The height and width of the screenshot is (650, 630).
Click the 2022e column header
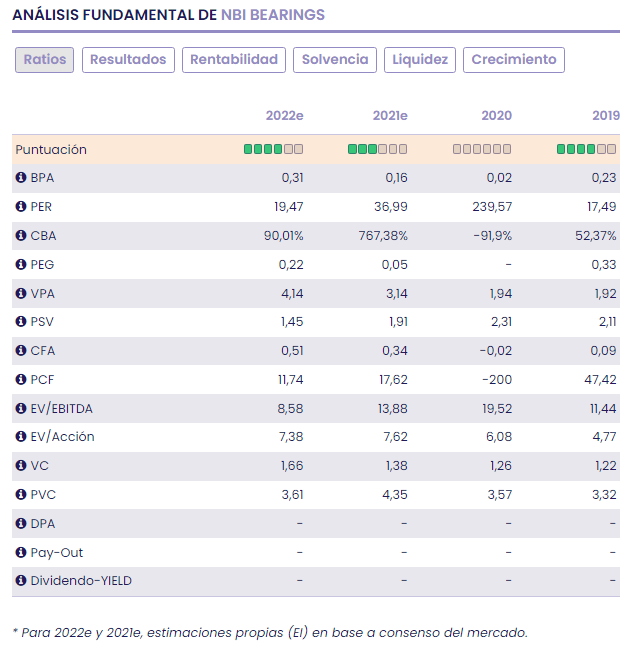[284, 116]
